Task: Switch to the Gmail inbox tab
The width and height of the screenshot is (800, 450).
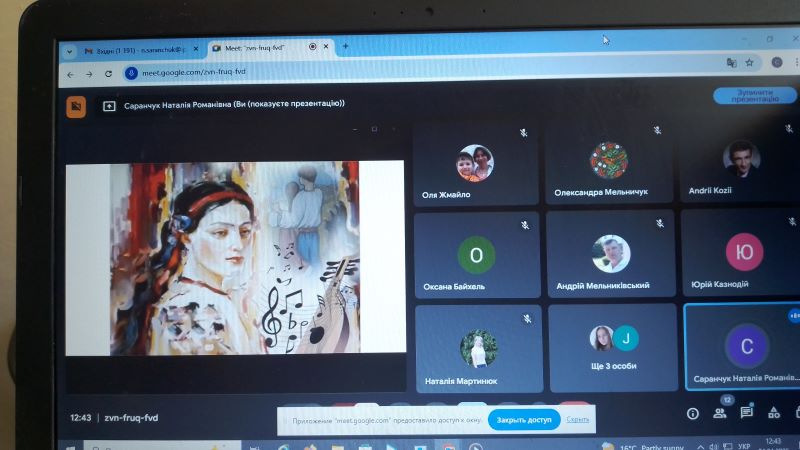Action: click(135, 51)
